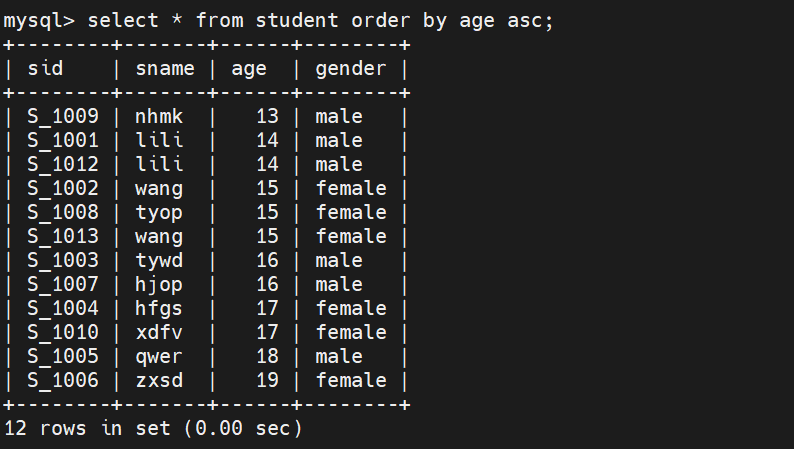Click the S_1004 student ID

62,309
